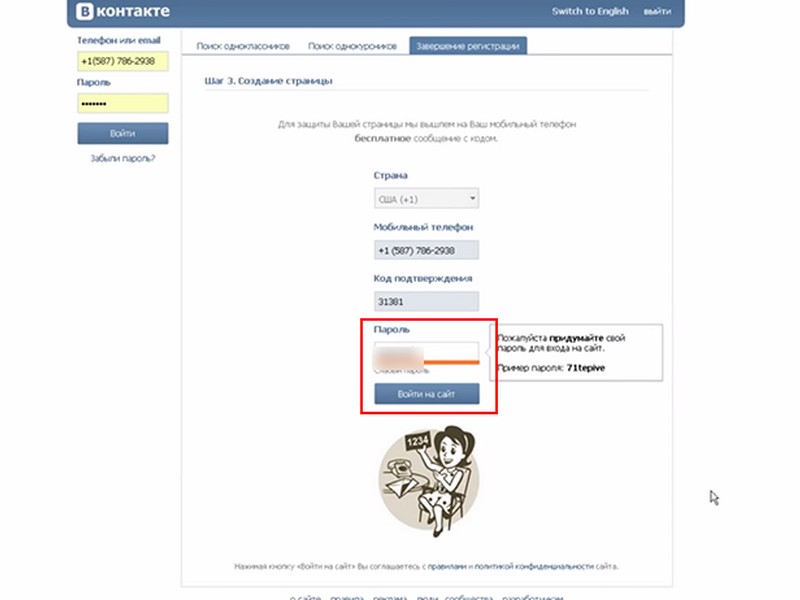Click the Мобильный телефон field
Image resolution: width=800 pixels, height=600 pixels.
[x=427, y=250]
